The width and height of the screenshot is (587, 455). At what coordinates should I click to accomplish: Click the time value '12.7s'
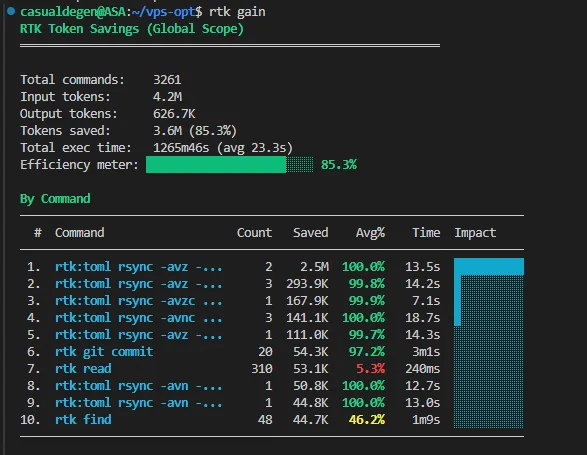(422, 385)
